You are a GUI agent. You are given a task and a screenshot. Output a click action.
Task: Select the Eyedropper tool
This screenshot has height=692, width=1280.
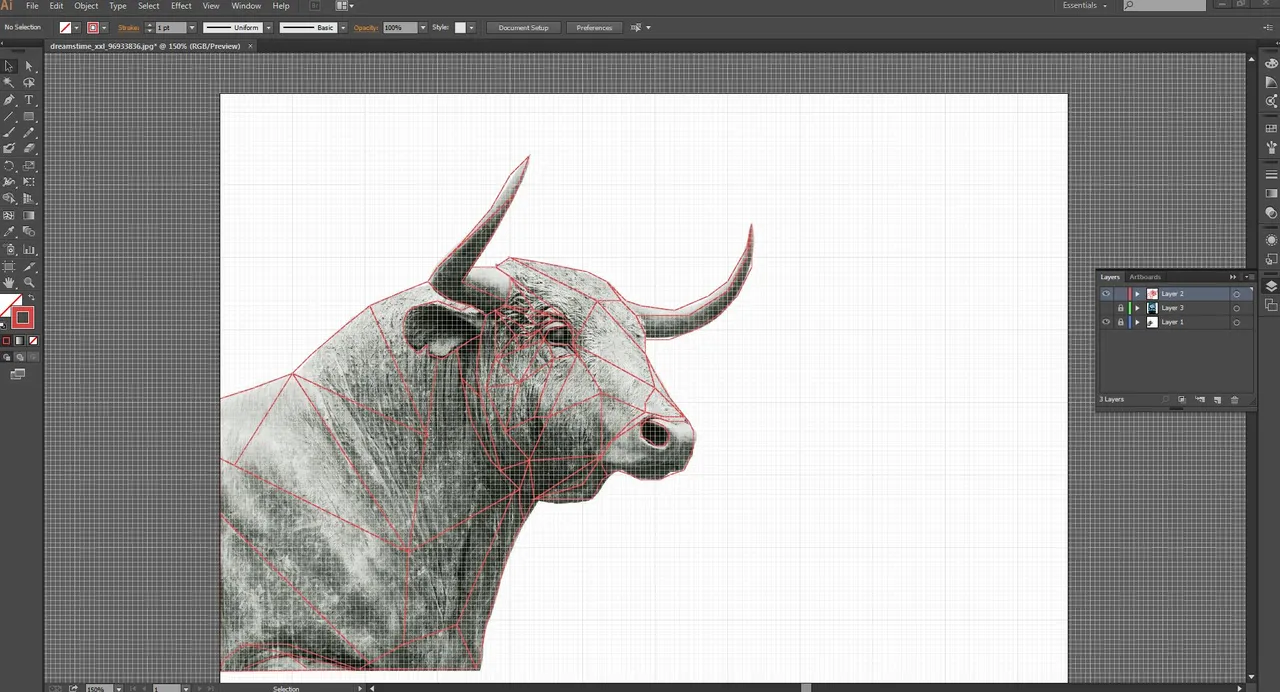9,232
